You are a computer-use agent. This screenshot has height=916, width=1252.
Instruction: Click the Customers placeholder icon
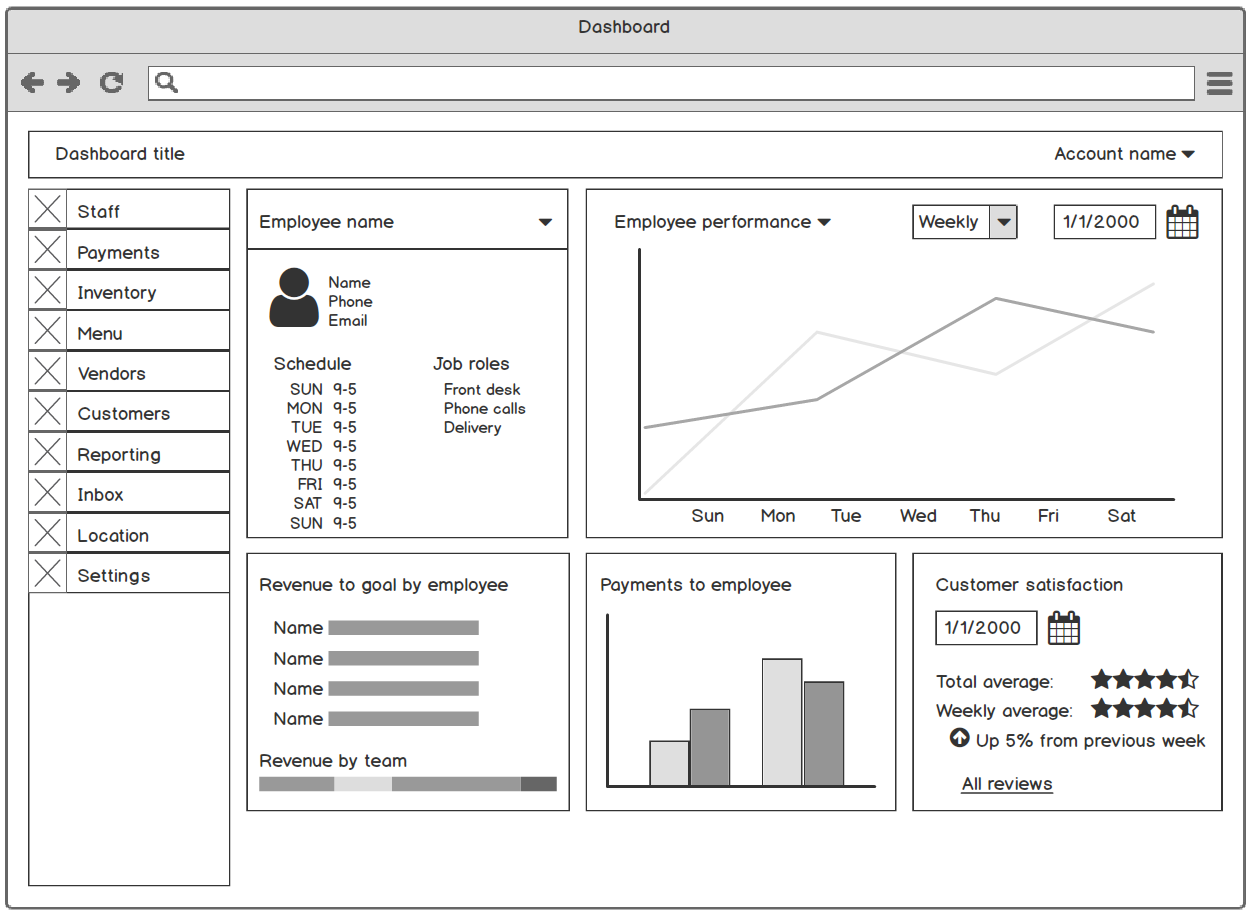tap(48, 412)
